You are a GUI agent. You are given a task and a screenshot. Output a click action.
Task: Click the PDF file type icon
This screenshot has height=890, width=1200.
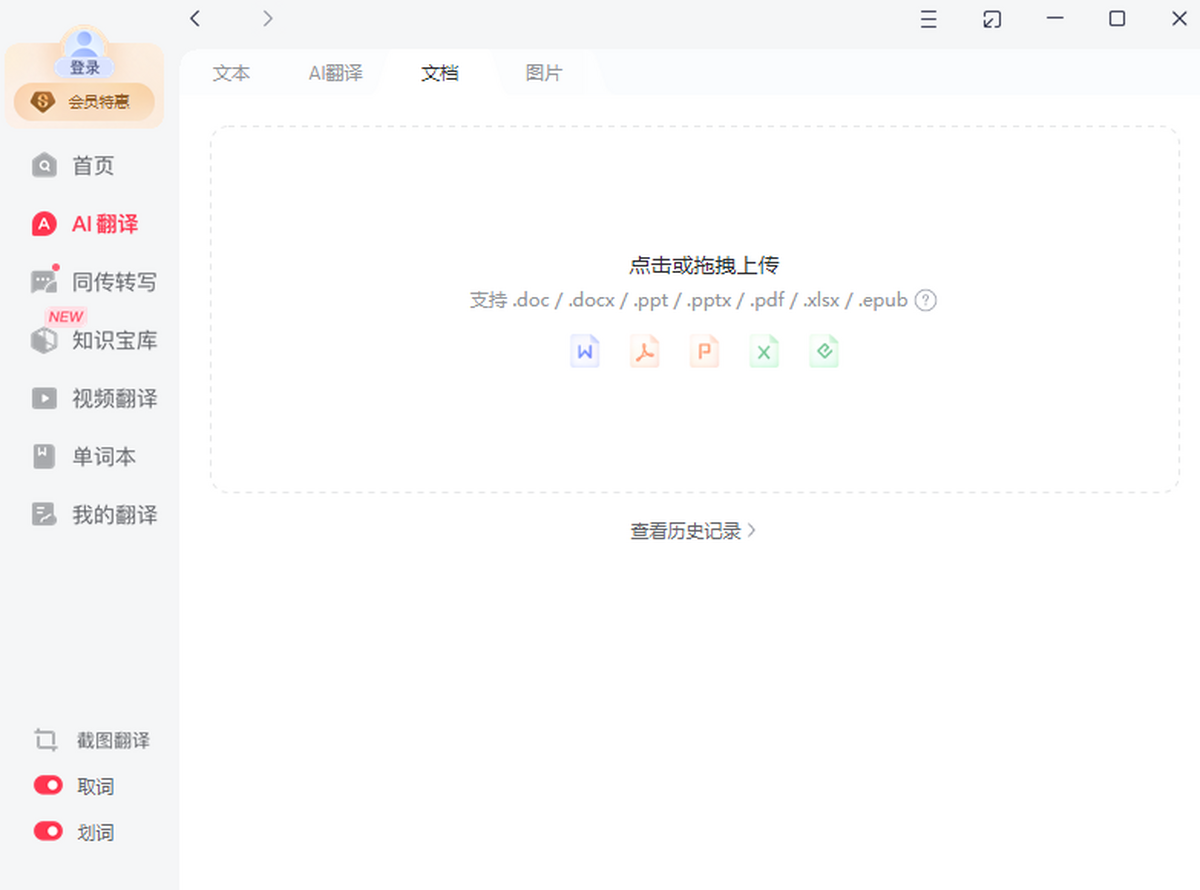tap(645, 351)
